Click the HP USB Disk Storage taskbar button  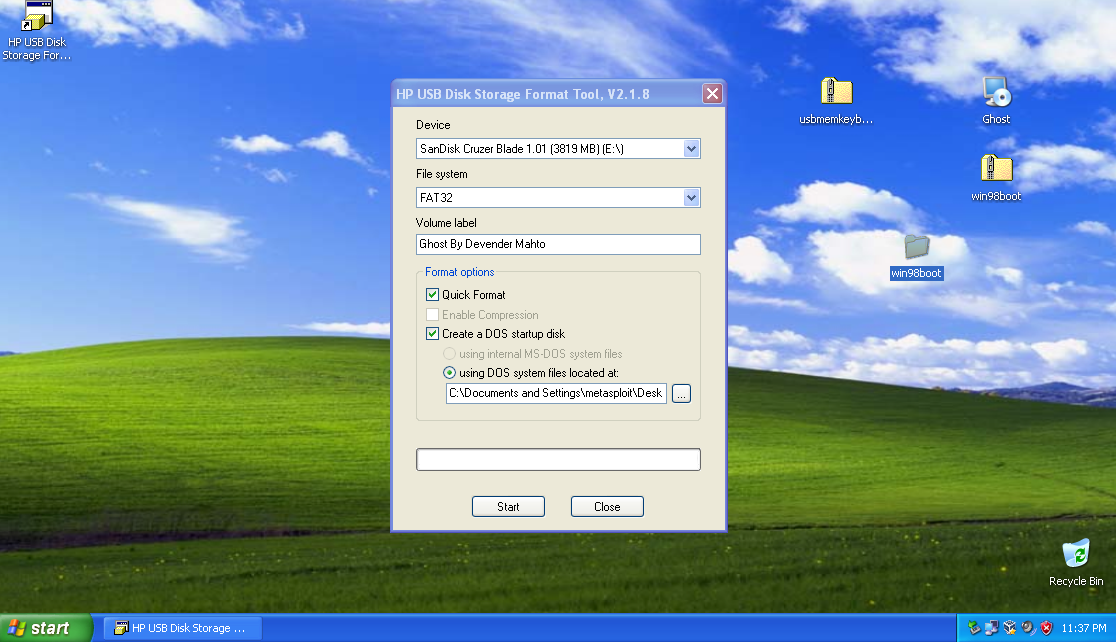point(183,628)
